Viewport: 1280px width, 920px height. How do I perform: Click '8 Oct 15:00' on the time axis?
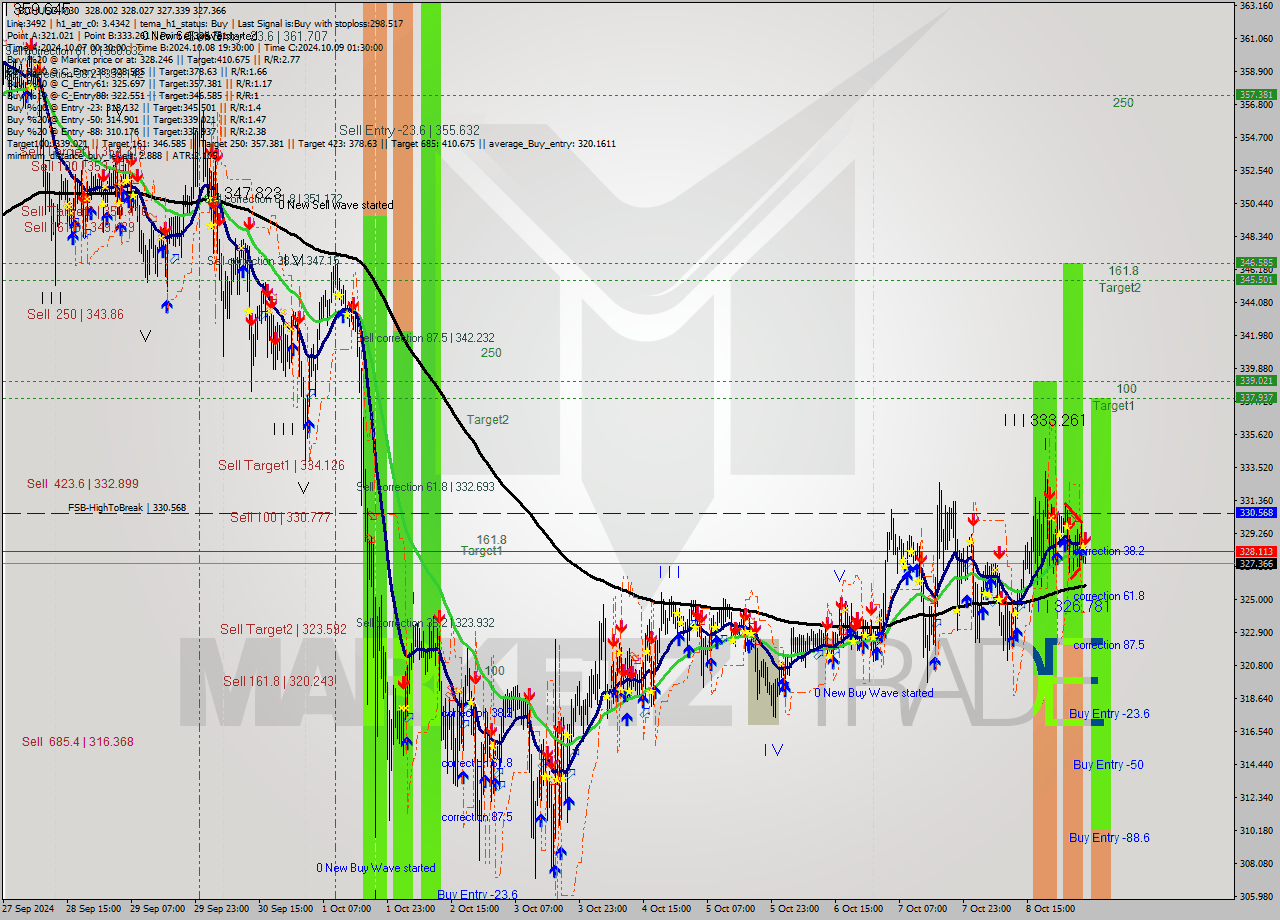click(x=1052, y=909)
